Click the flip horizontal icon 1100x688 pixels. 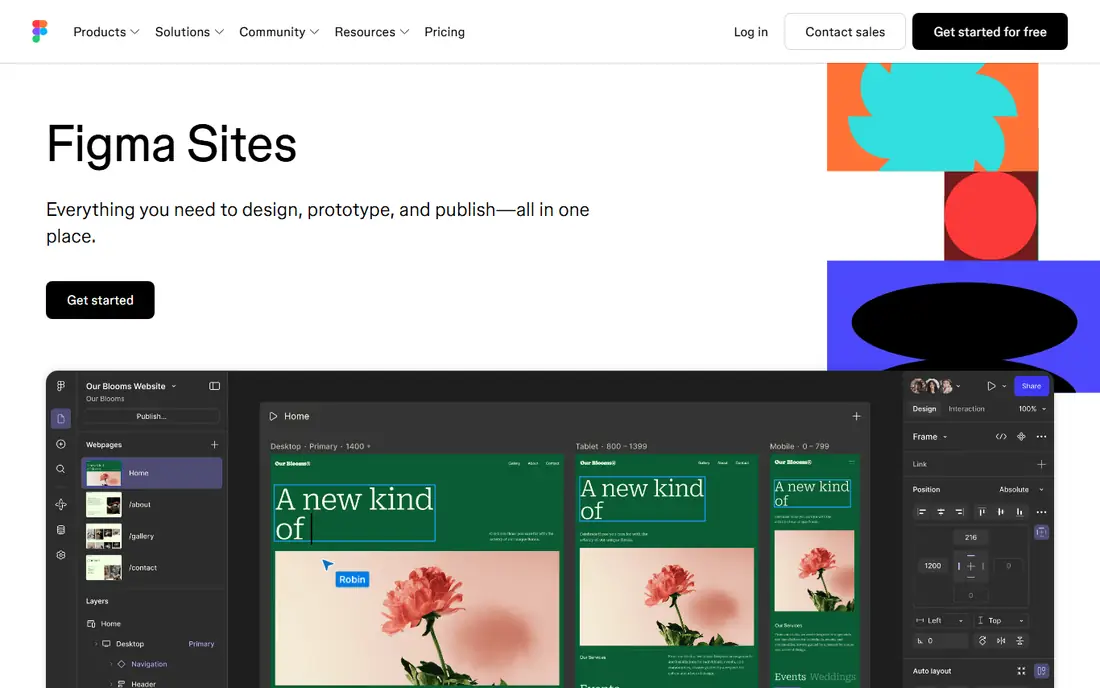click(1001, 641)
